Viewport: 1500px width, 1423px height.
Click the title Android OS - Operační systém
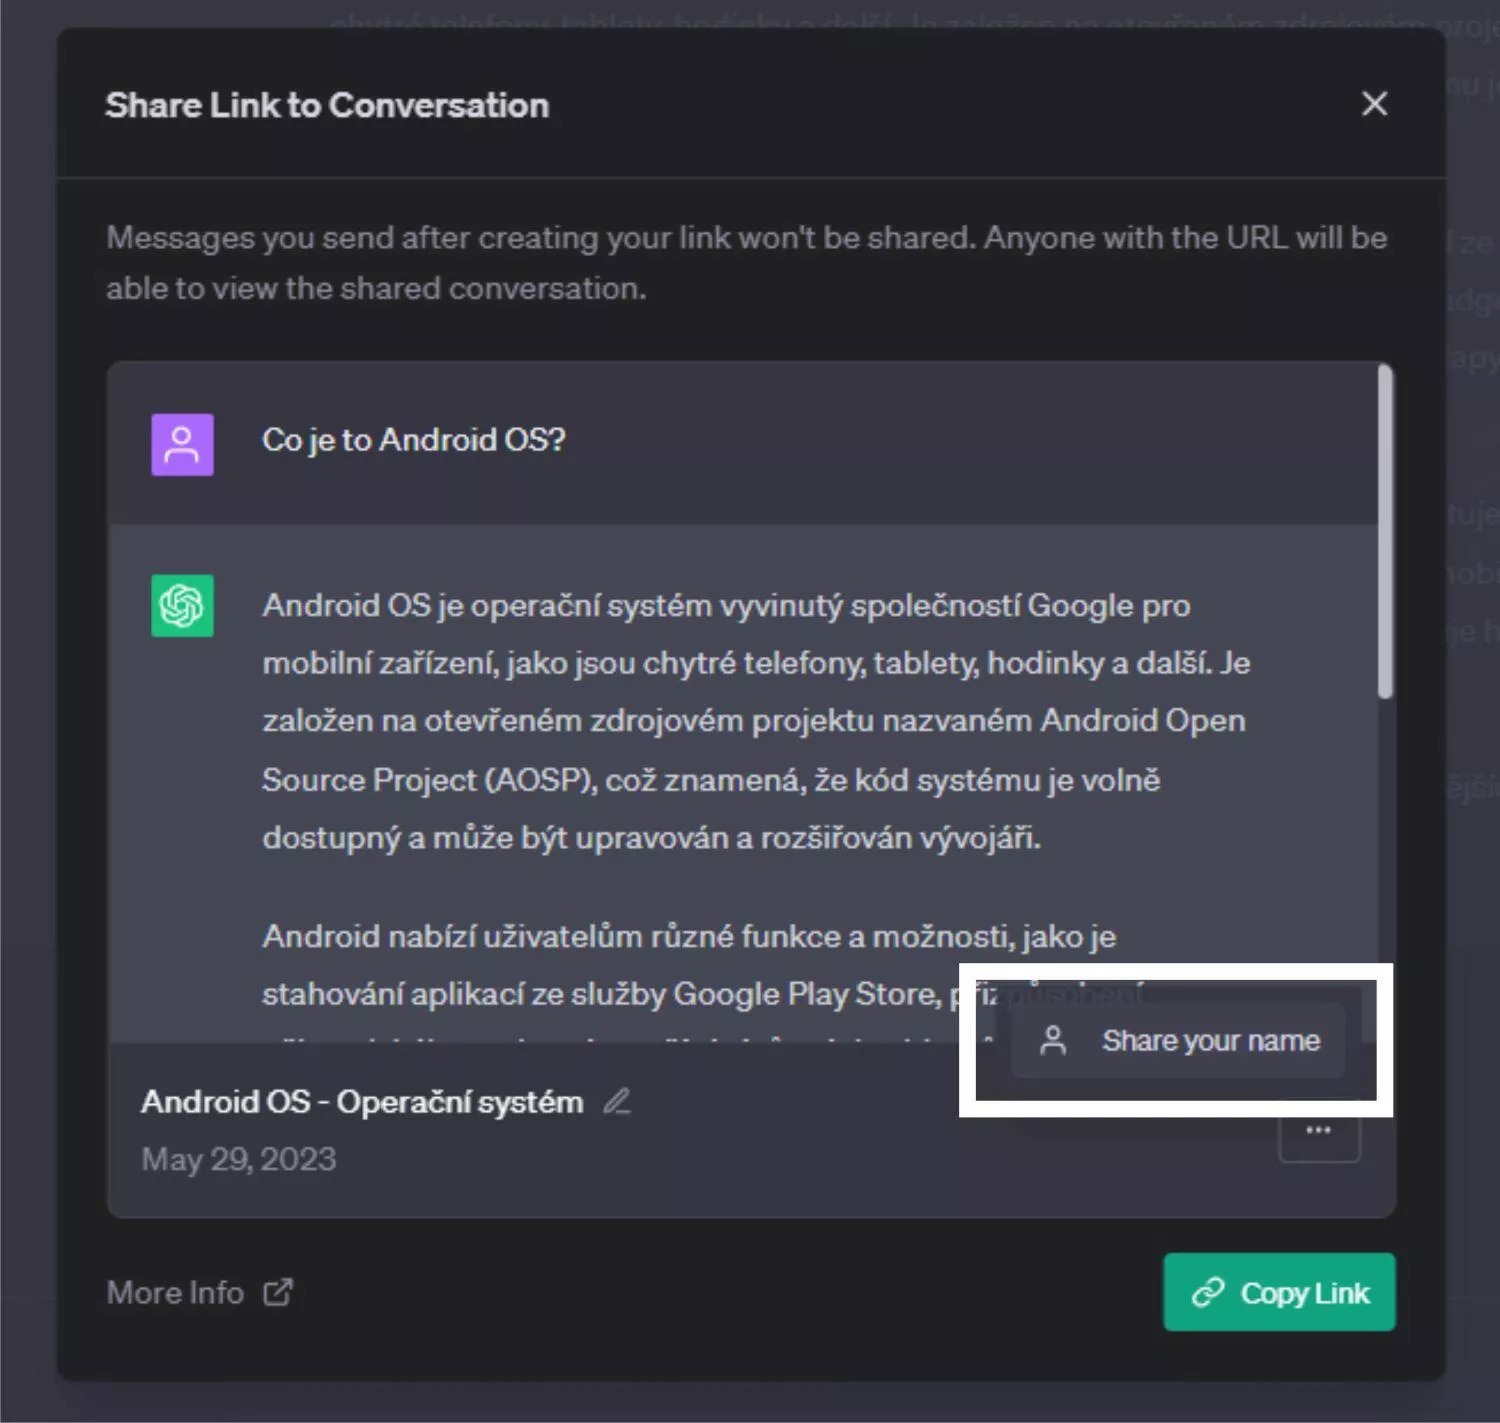point(362,1101)
